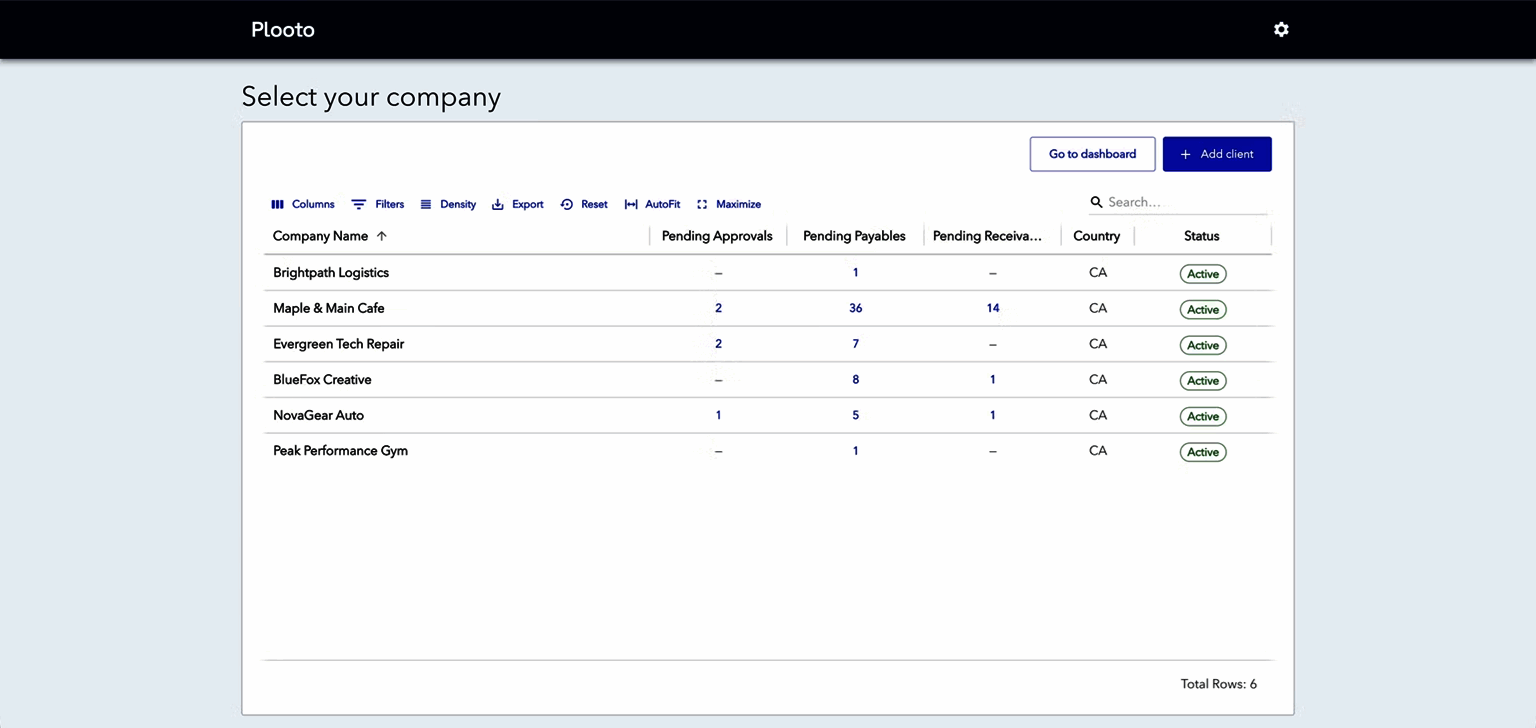Viewport: 1536px width, 728px height.
Task: Click the Plooto logo
Action: [283, 30]
